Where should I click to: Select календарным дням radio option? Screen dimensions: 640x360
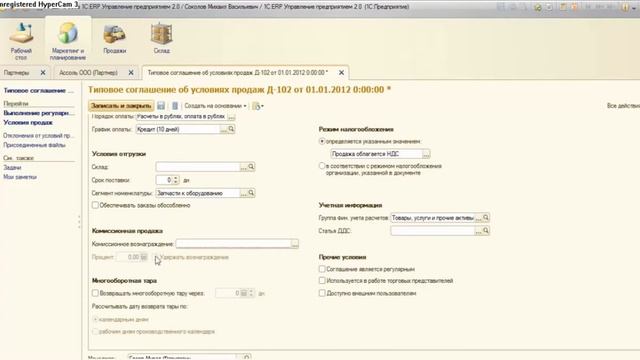[95, 319]
